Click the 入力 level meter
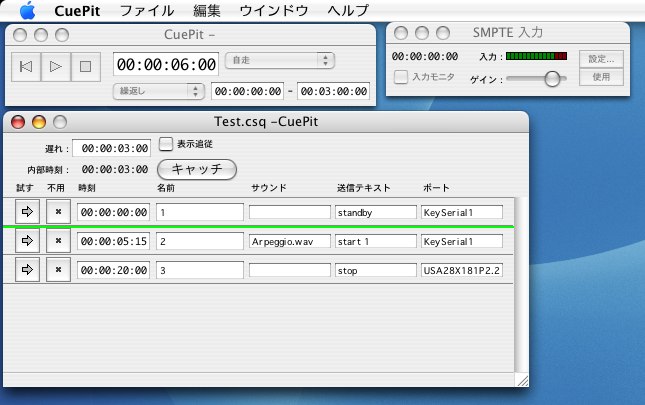 (x=536, y=56)
